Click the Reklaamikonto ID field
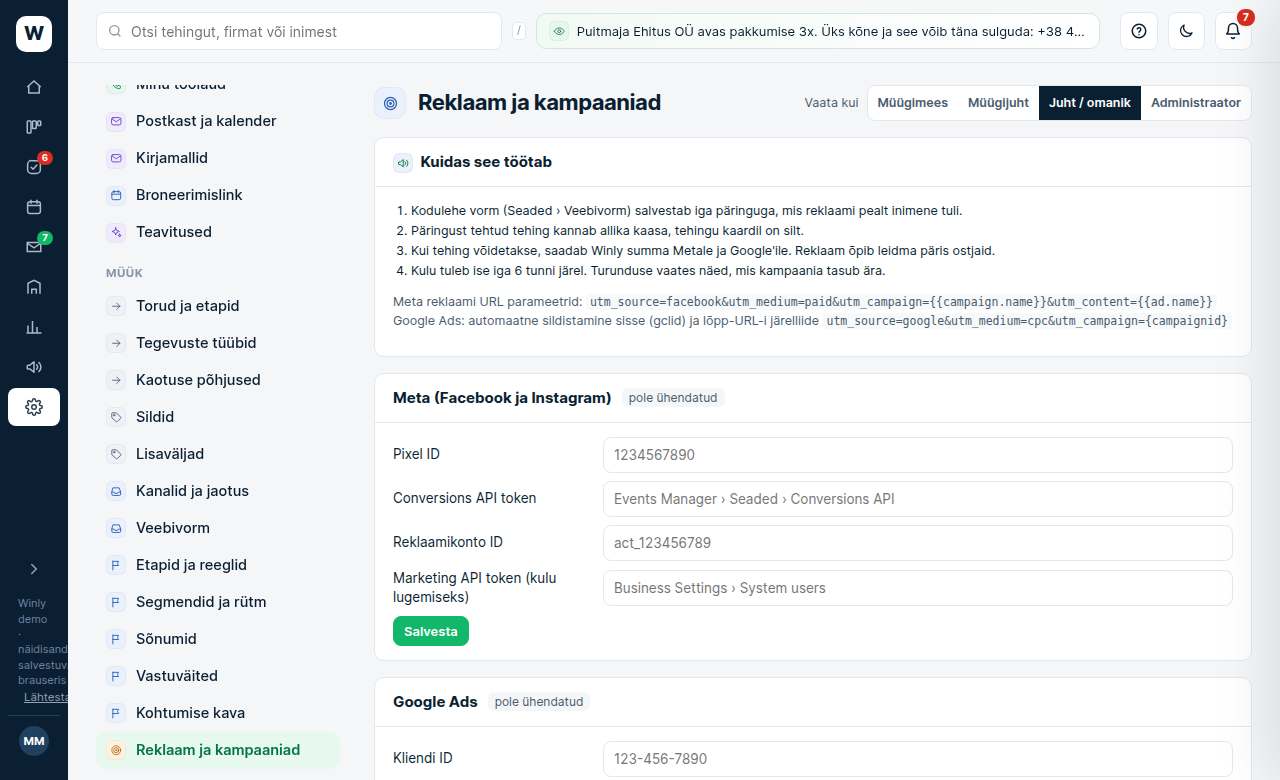Image resolution: width=1280 pixels, height=780 pixels. (x=918, y=543)
